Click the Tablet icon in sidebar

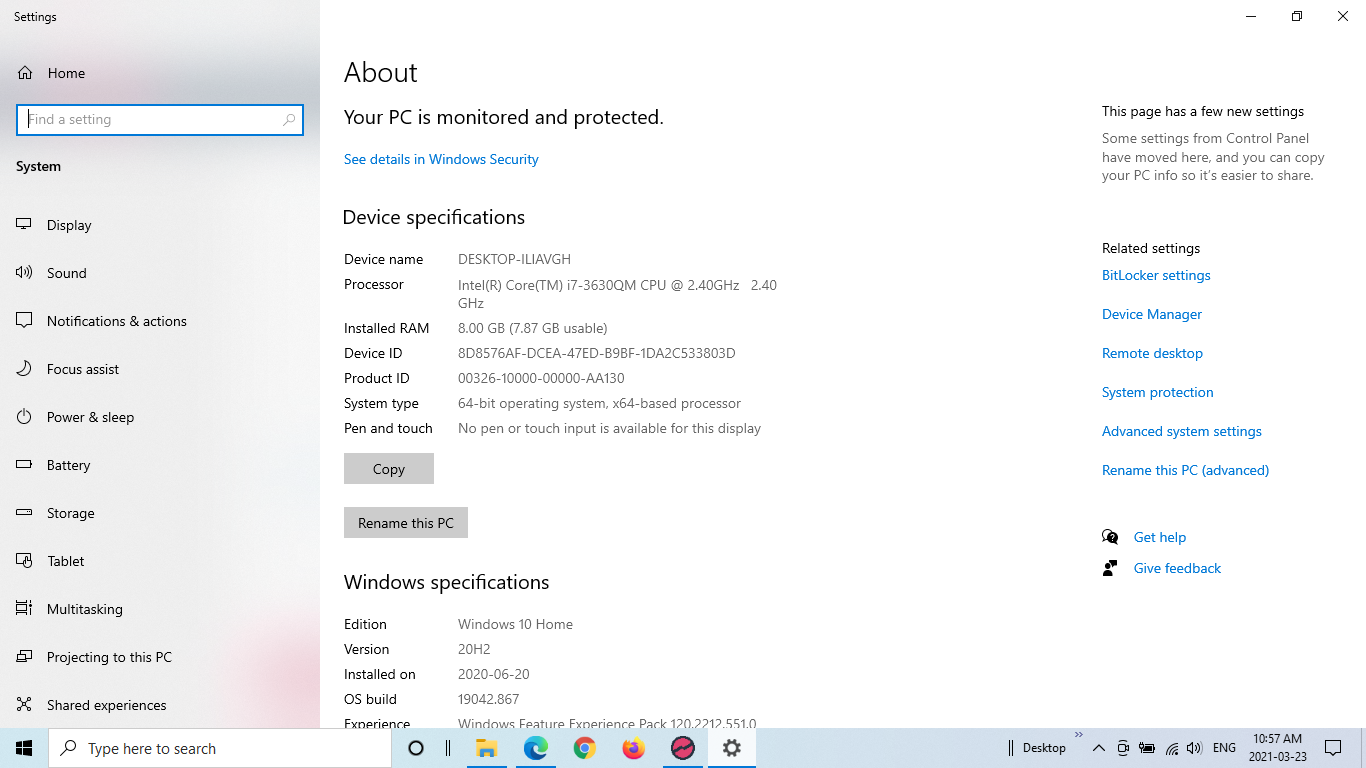[25, 561]
